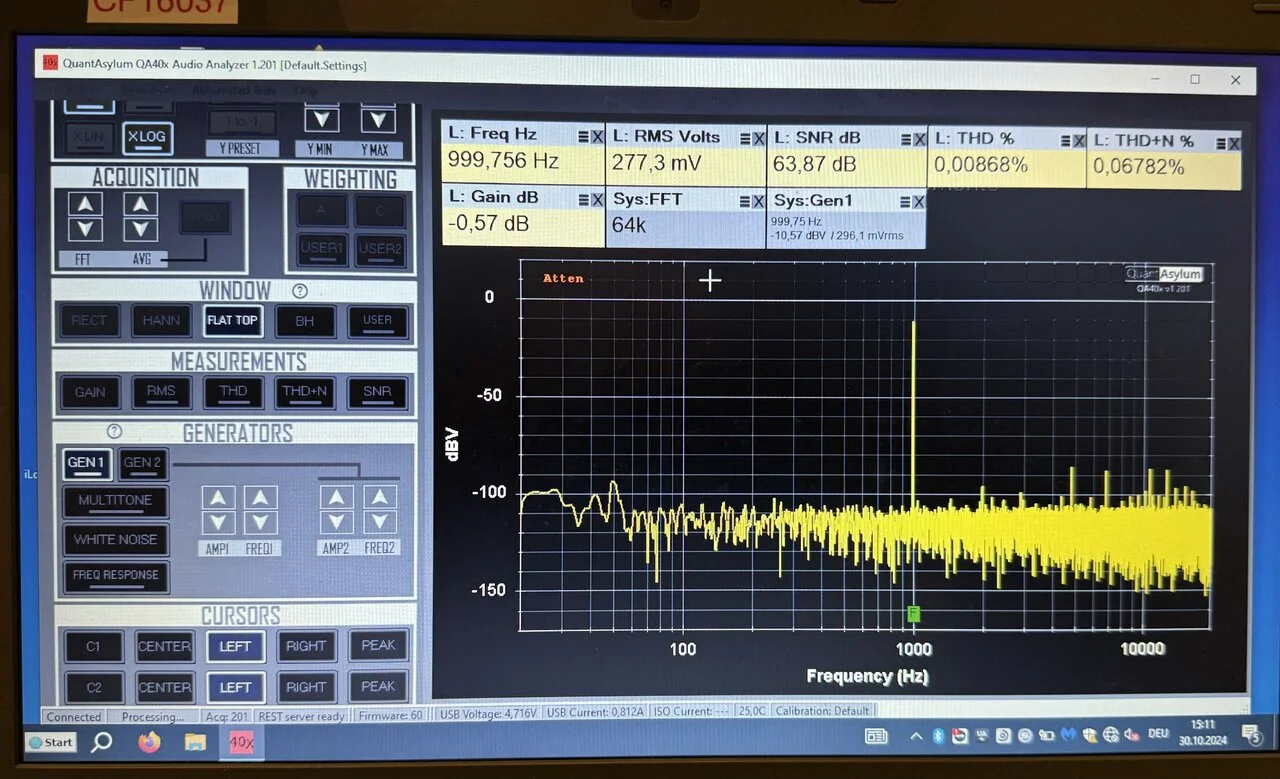Viewport: 1280px width, 779px height.
Task: Lower Y MAX using the down arrow
Action: point(378,121)
